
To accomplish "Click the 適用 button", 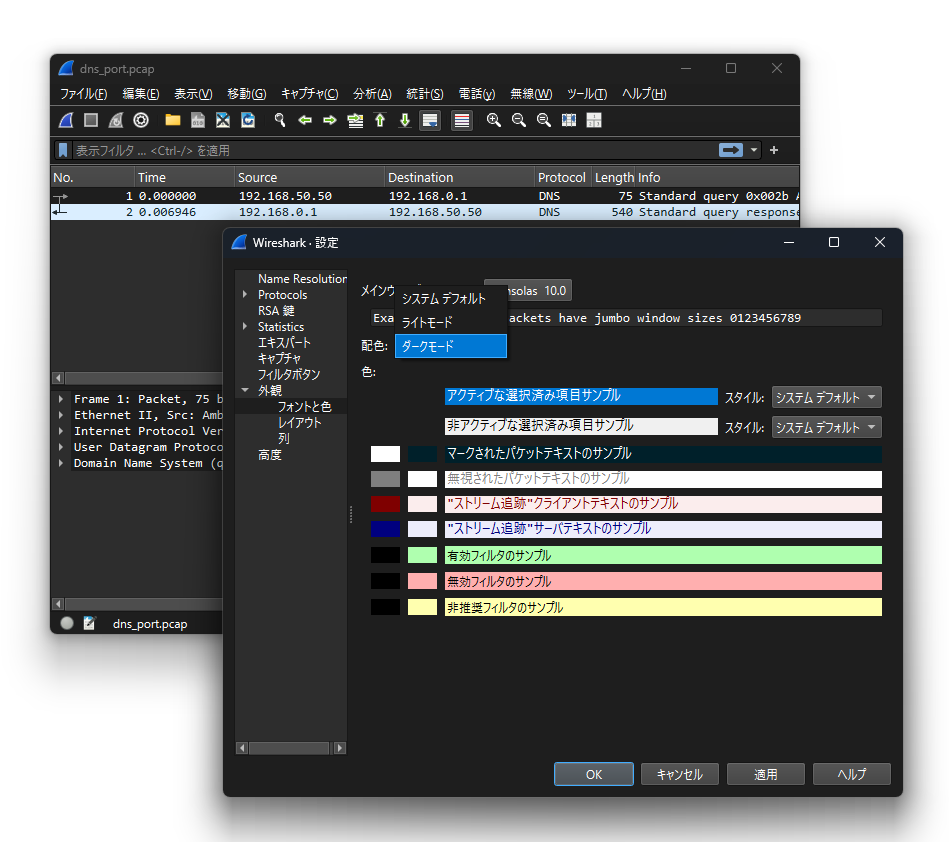I will [766, 774].
